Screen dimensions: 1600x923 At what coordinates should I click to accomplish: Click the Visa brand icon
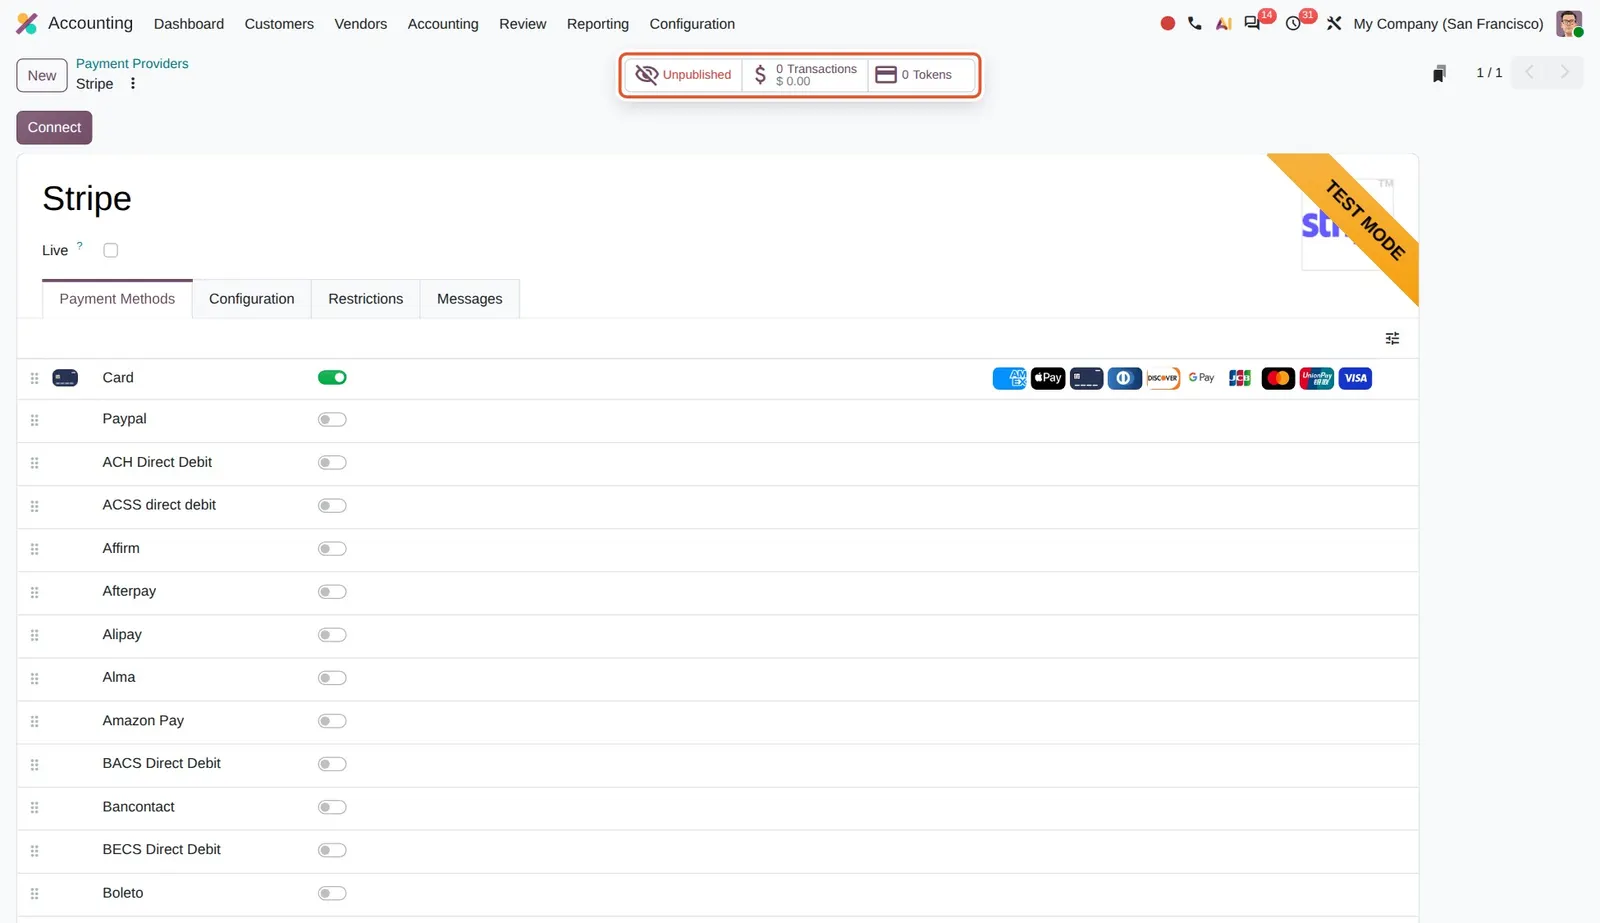coord(1355,378)
